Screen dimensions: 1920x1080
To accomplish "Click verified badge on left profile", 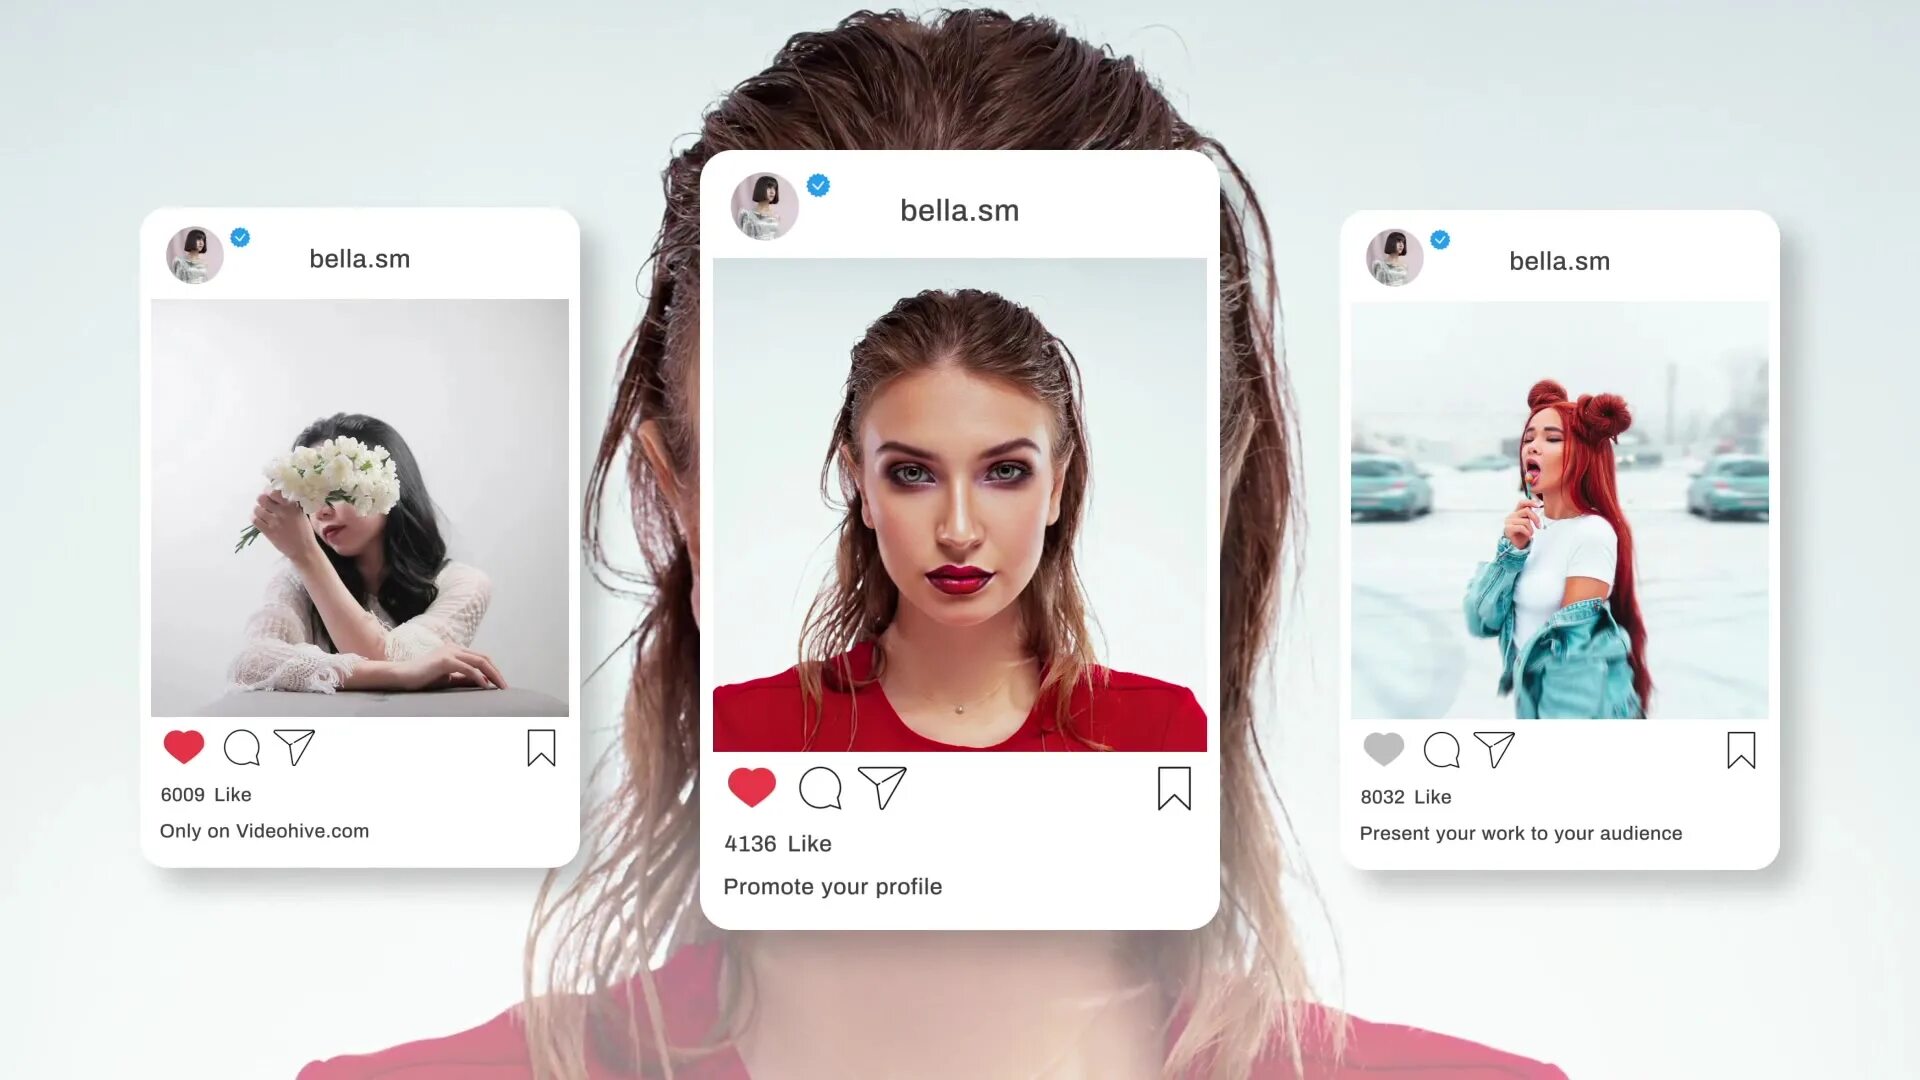I will [x=240, y=237].
